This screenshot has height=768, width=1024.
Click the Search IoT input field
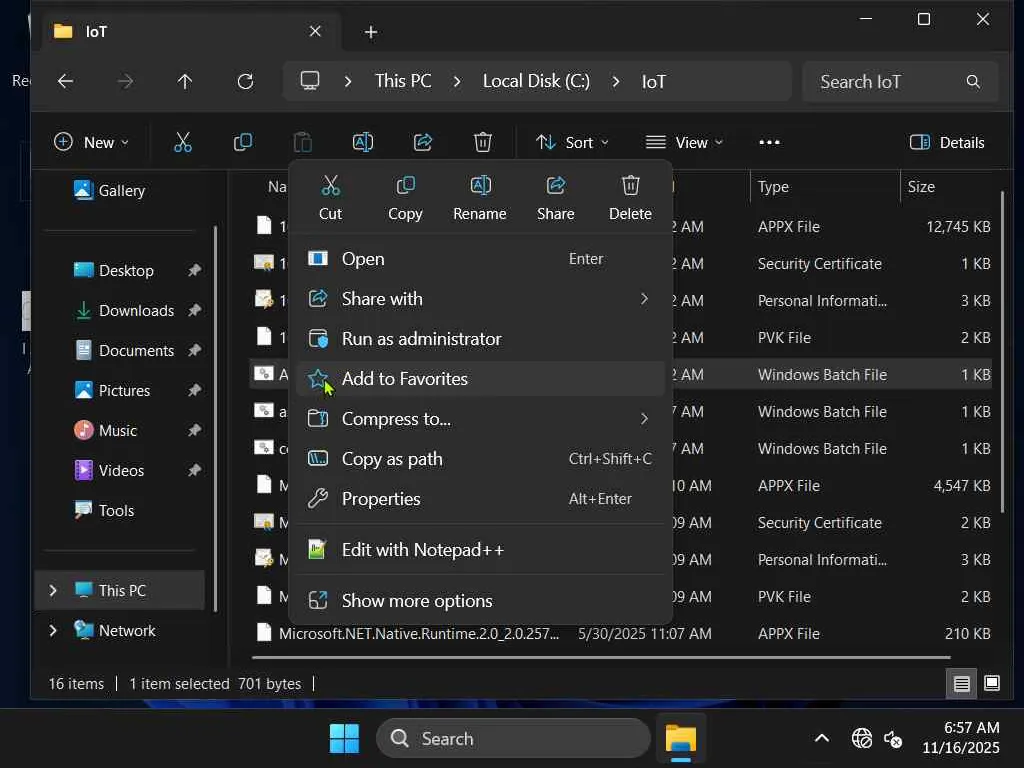[885, 82]
